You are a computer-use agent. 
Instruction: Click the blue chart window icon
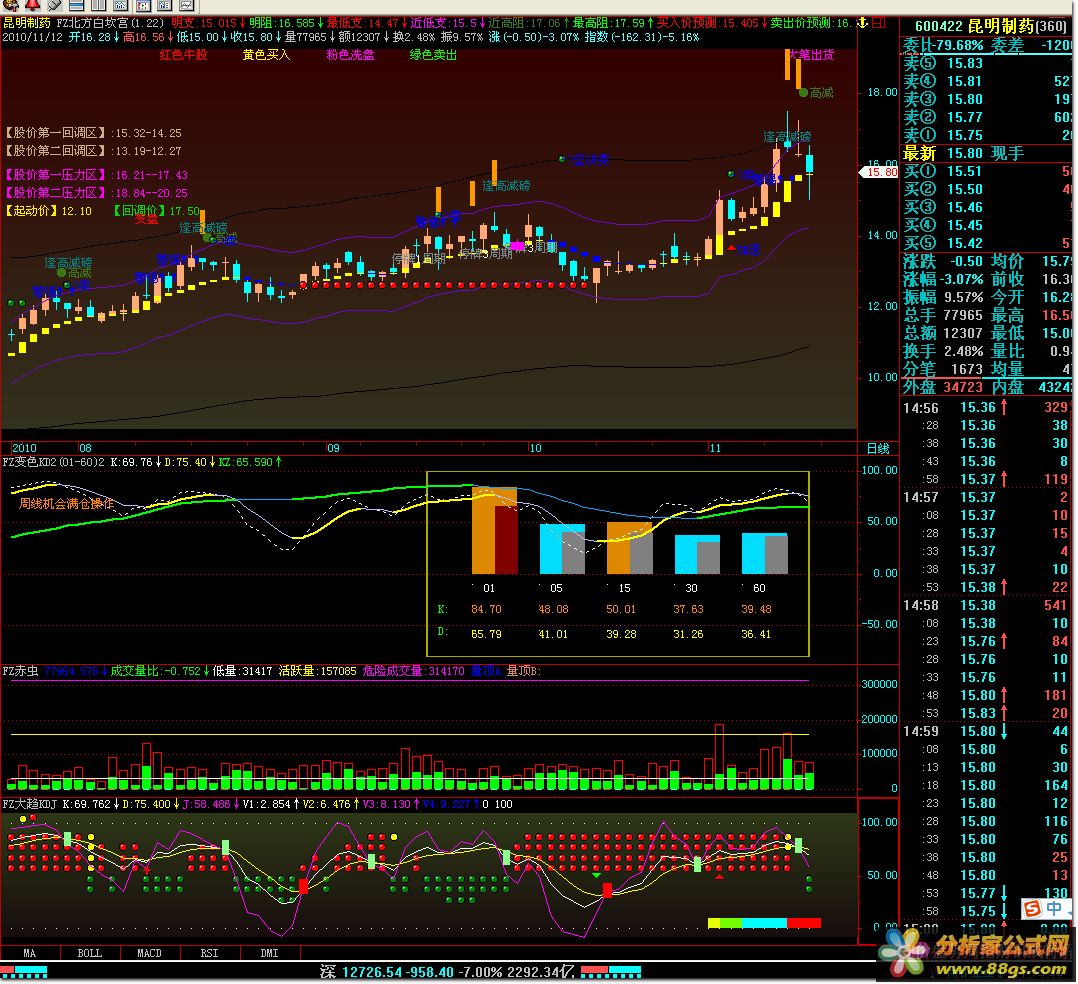(x=120, y=5)
